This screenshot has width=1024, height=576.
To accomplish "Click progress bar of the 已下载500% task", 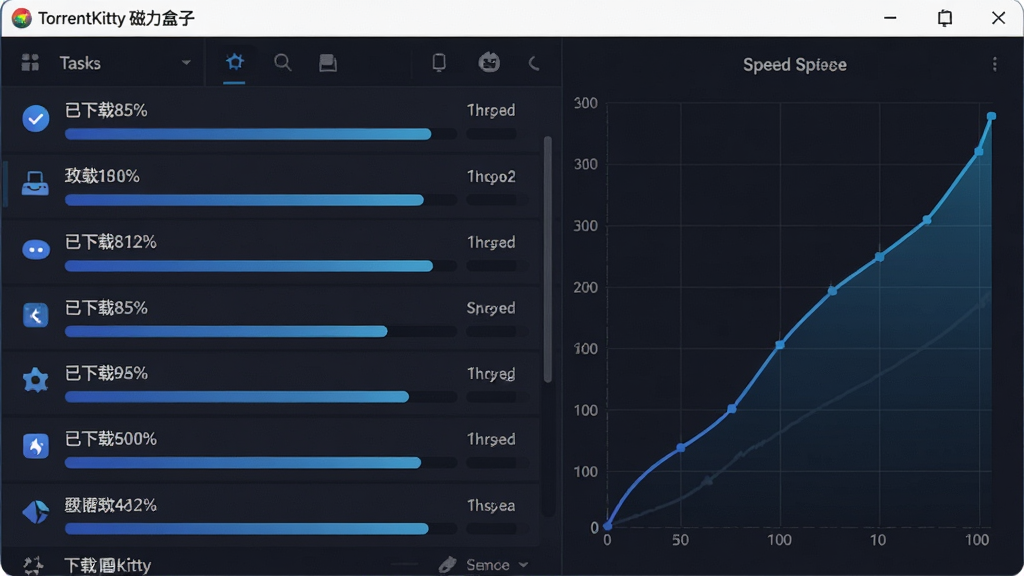I will click(261, 463).
